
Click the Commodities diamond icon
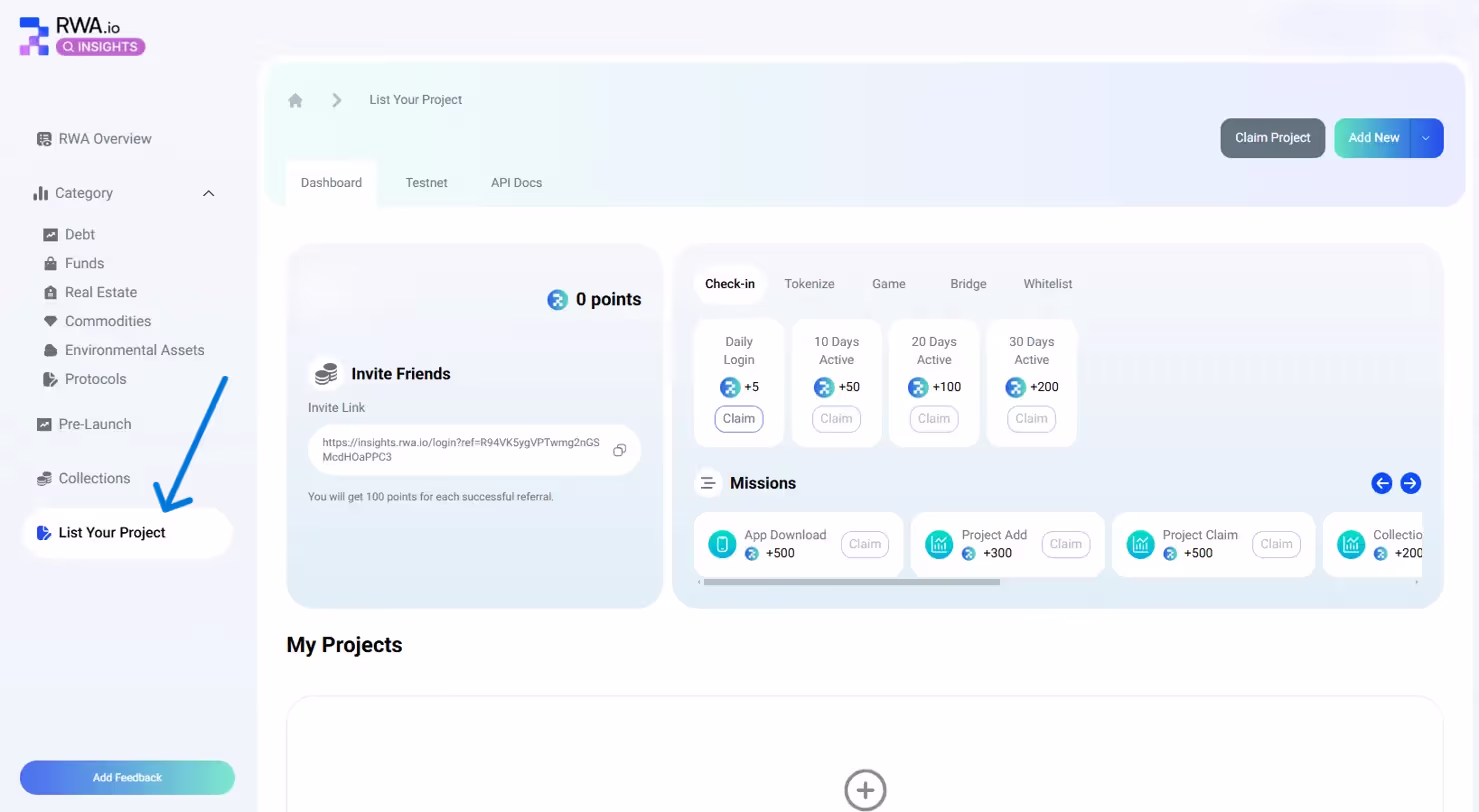50,322
